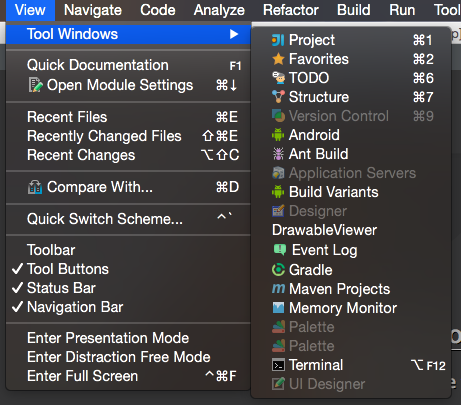Screen dimensions: 461x405
Task: Click the F1 shortcut beside Quick Documentation
Action: [235, 66]
